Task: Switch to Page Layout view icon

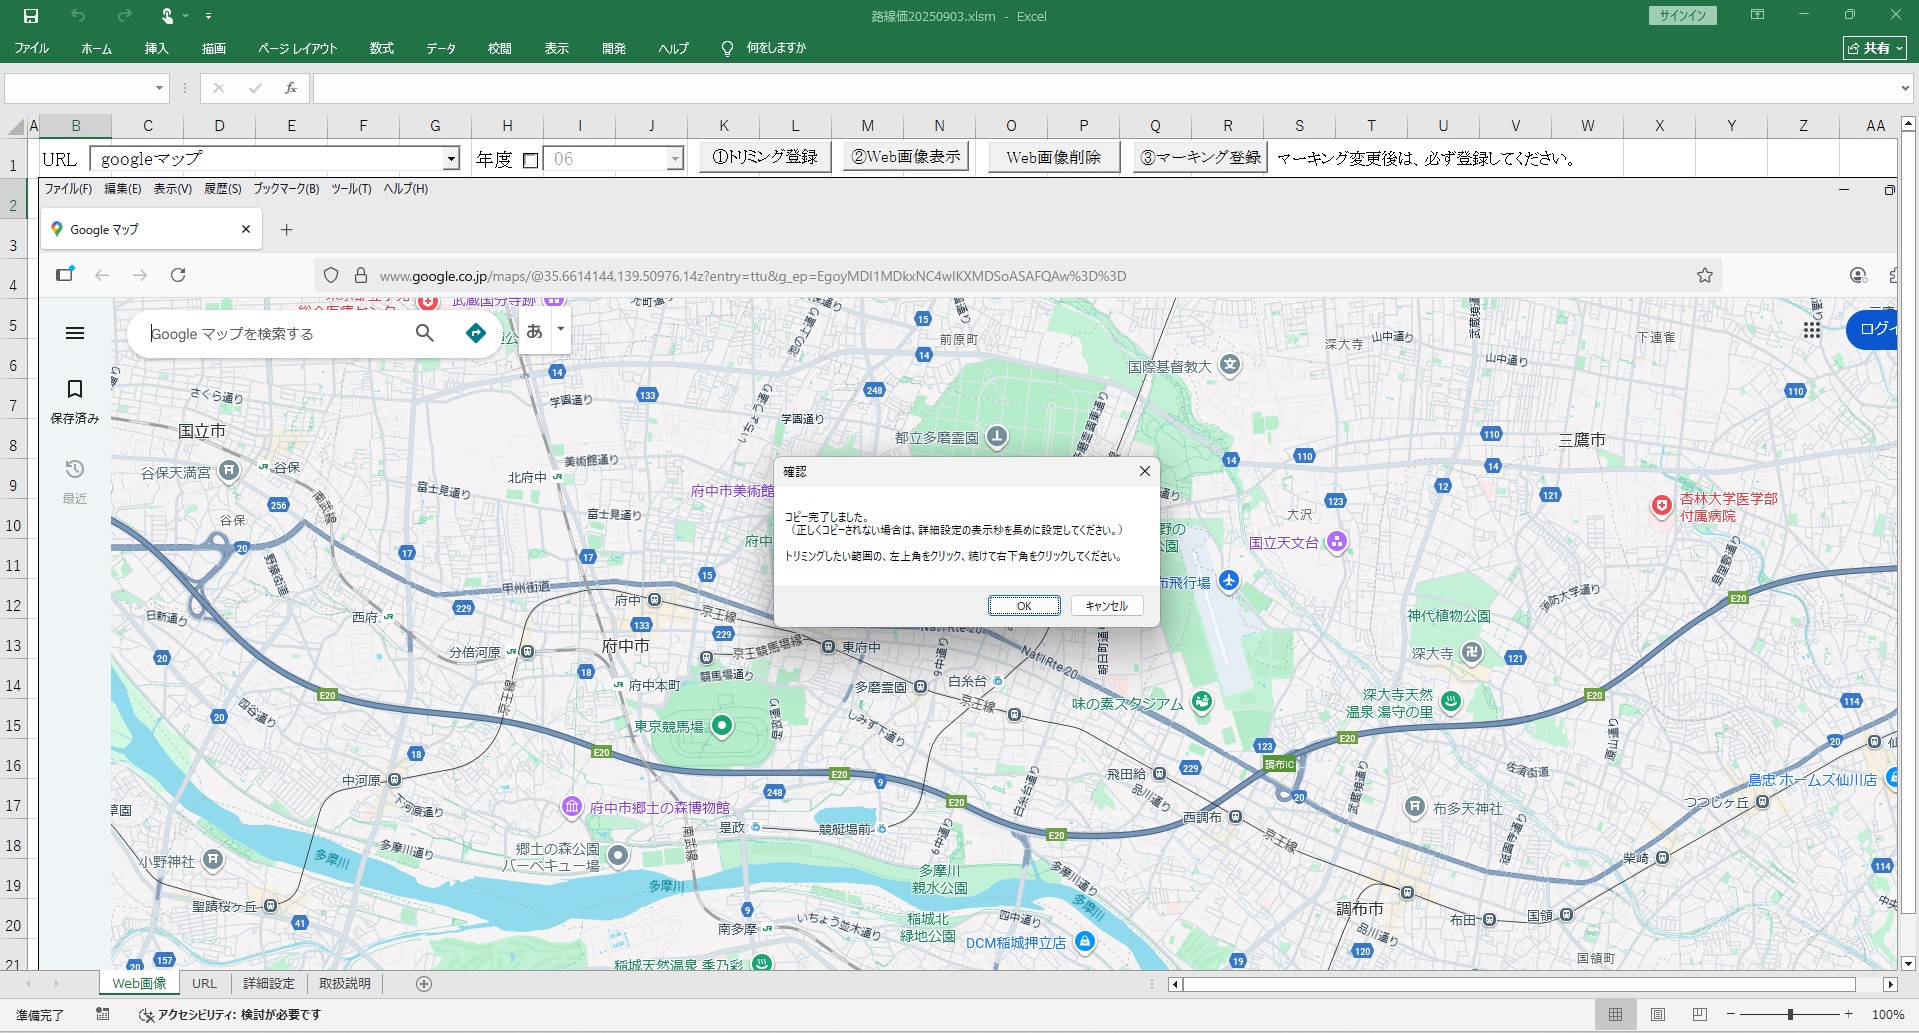Action: 1658,1014
